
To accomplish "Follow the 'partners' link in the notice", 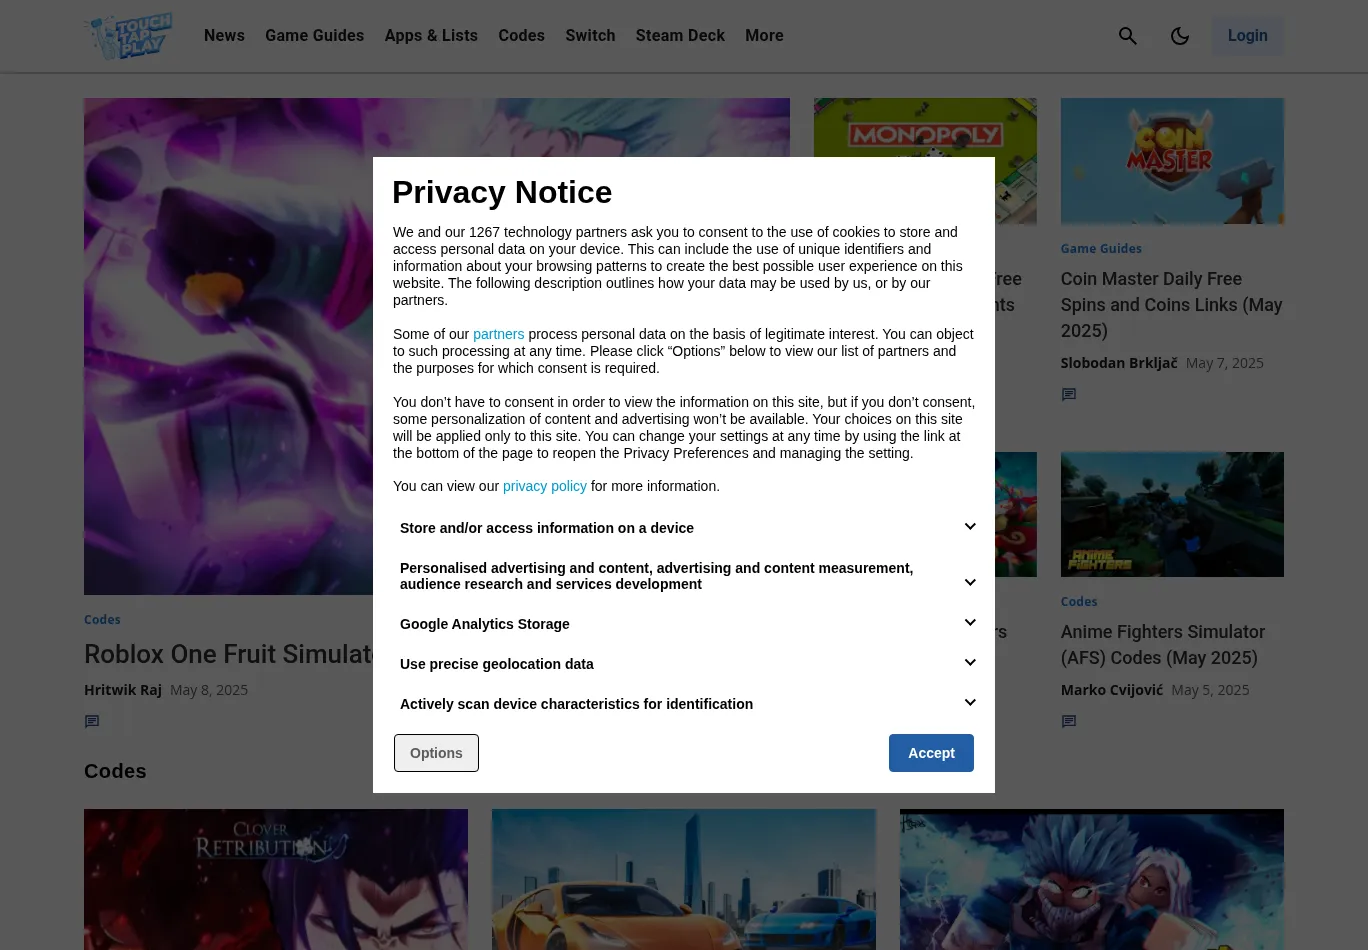I will [x=498, y=334].
